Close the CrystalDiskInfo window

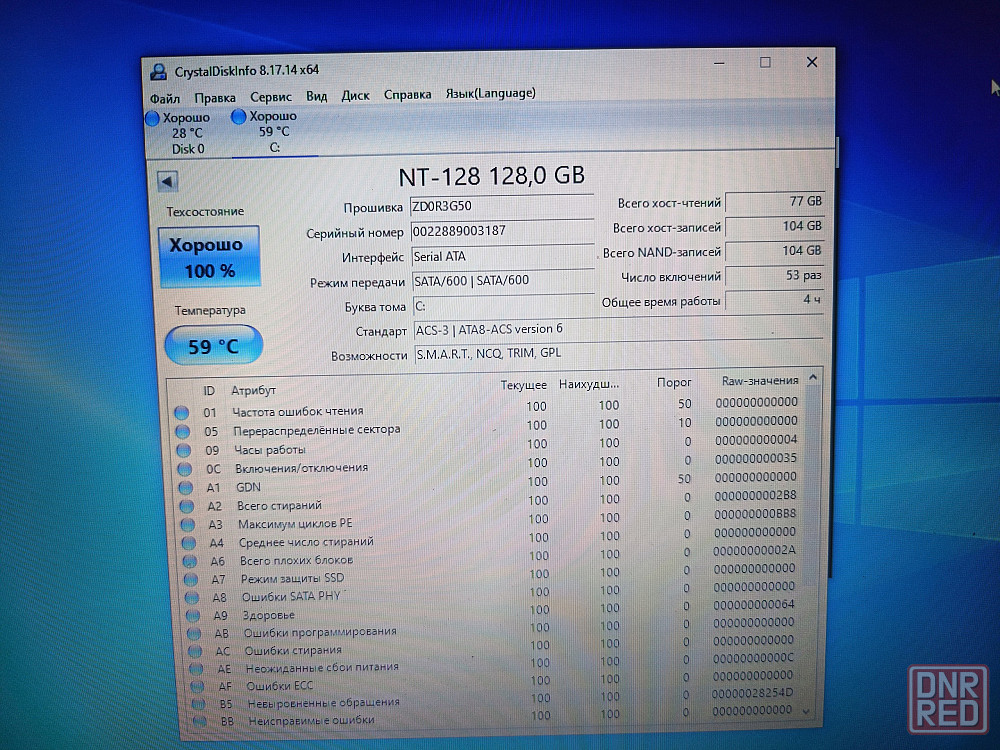click(x=812, y=62)
